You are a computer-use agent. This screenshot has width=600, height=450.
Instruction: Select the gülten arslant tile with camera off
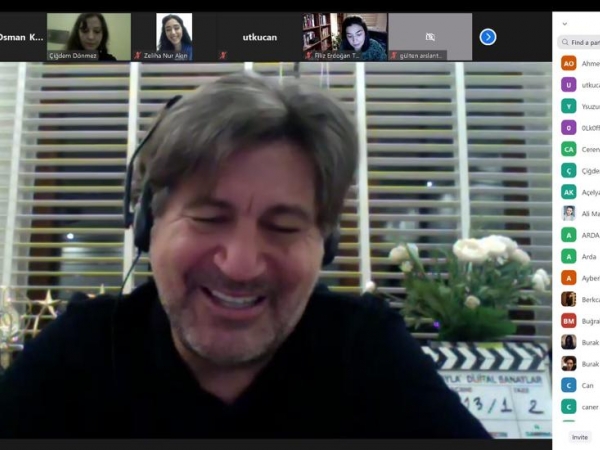[430, 37]
